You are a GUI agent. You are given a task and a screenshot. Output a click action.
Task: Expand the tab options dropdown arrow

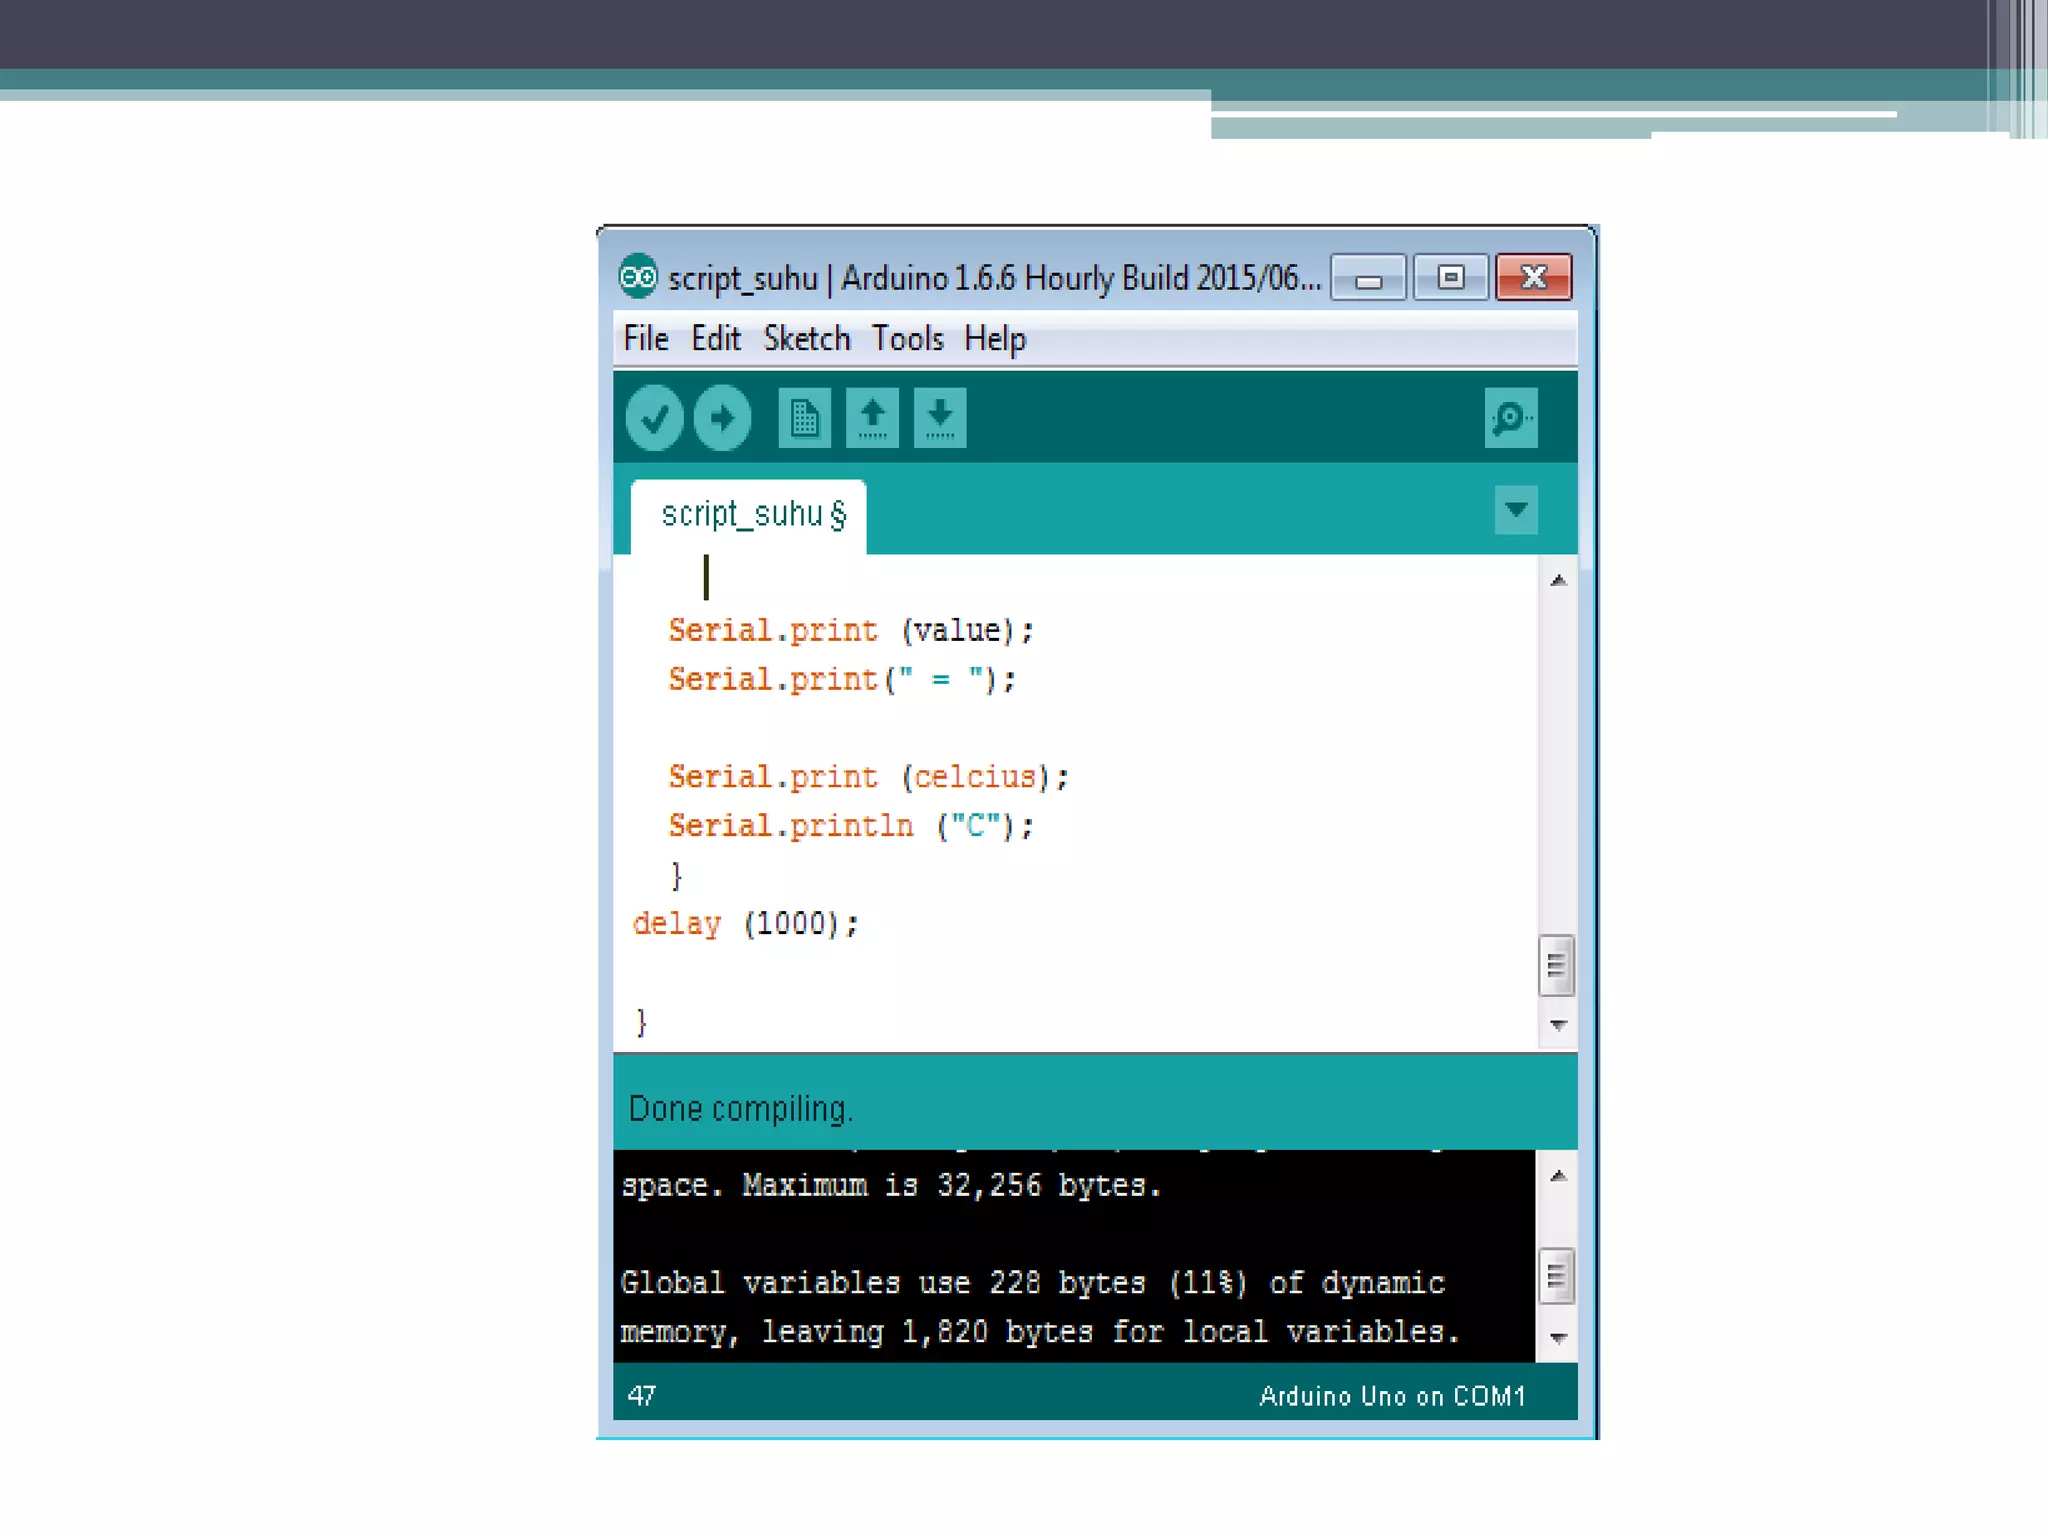click(1515, 510)
